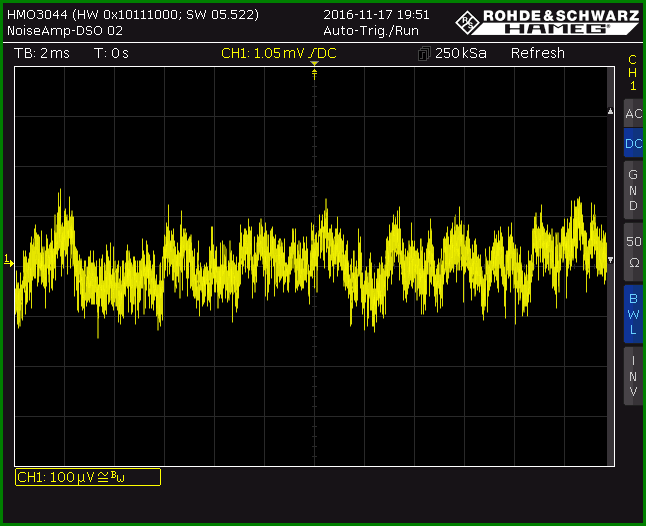Click the HMO3044 hardware version text
Viewport: 646px width, 526px height.
(133, 15)
